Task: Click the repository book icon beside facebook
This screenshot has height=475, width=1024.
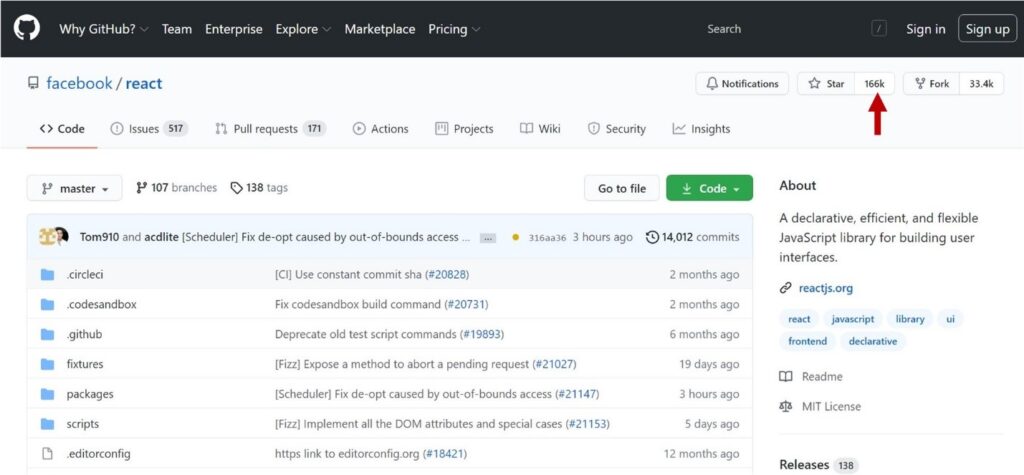Action: tap(33, 84)
